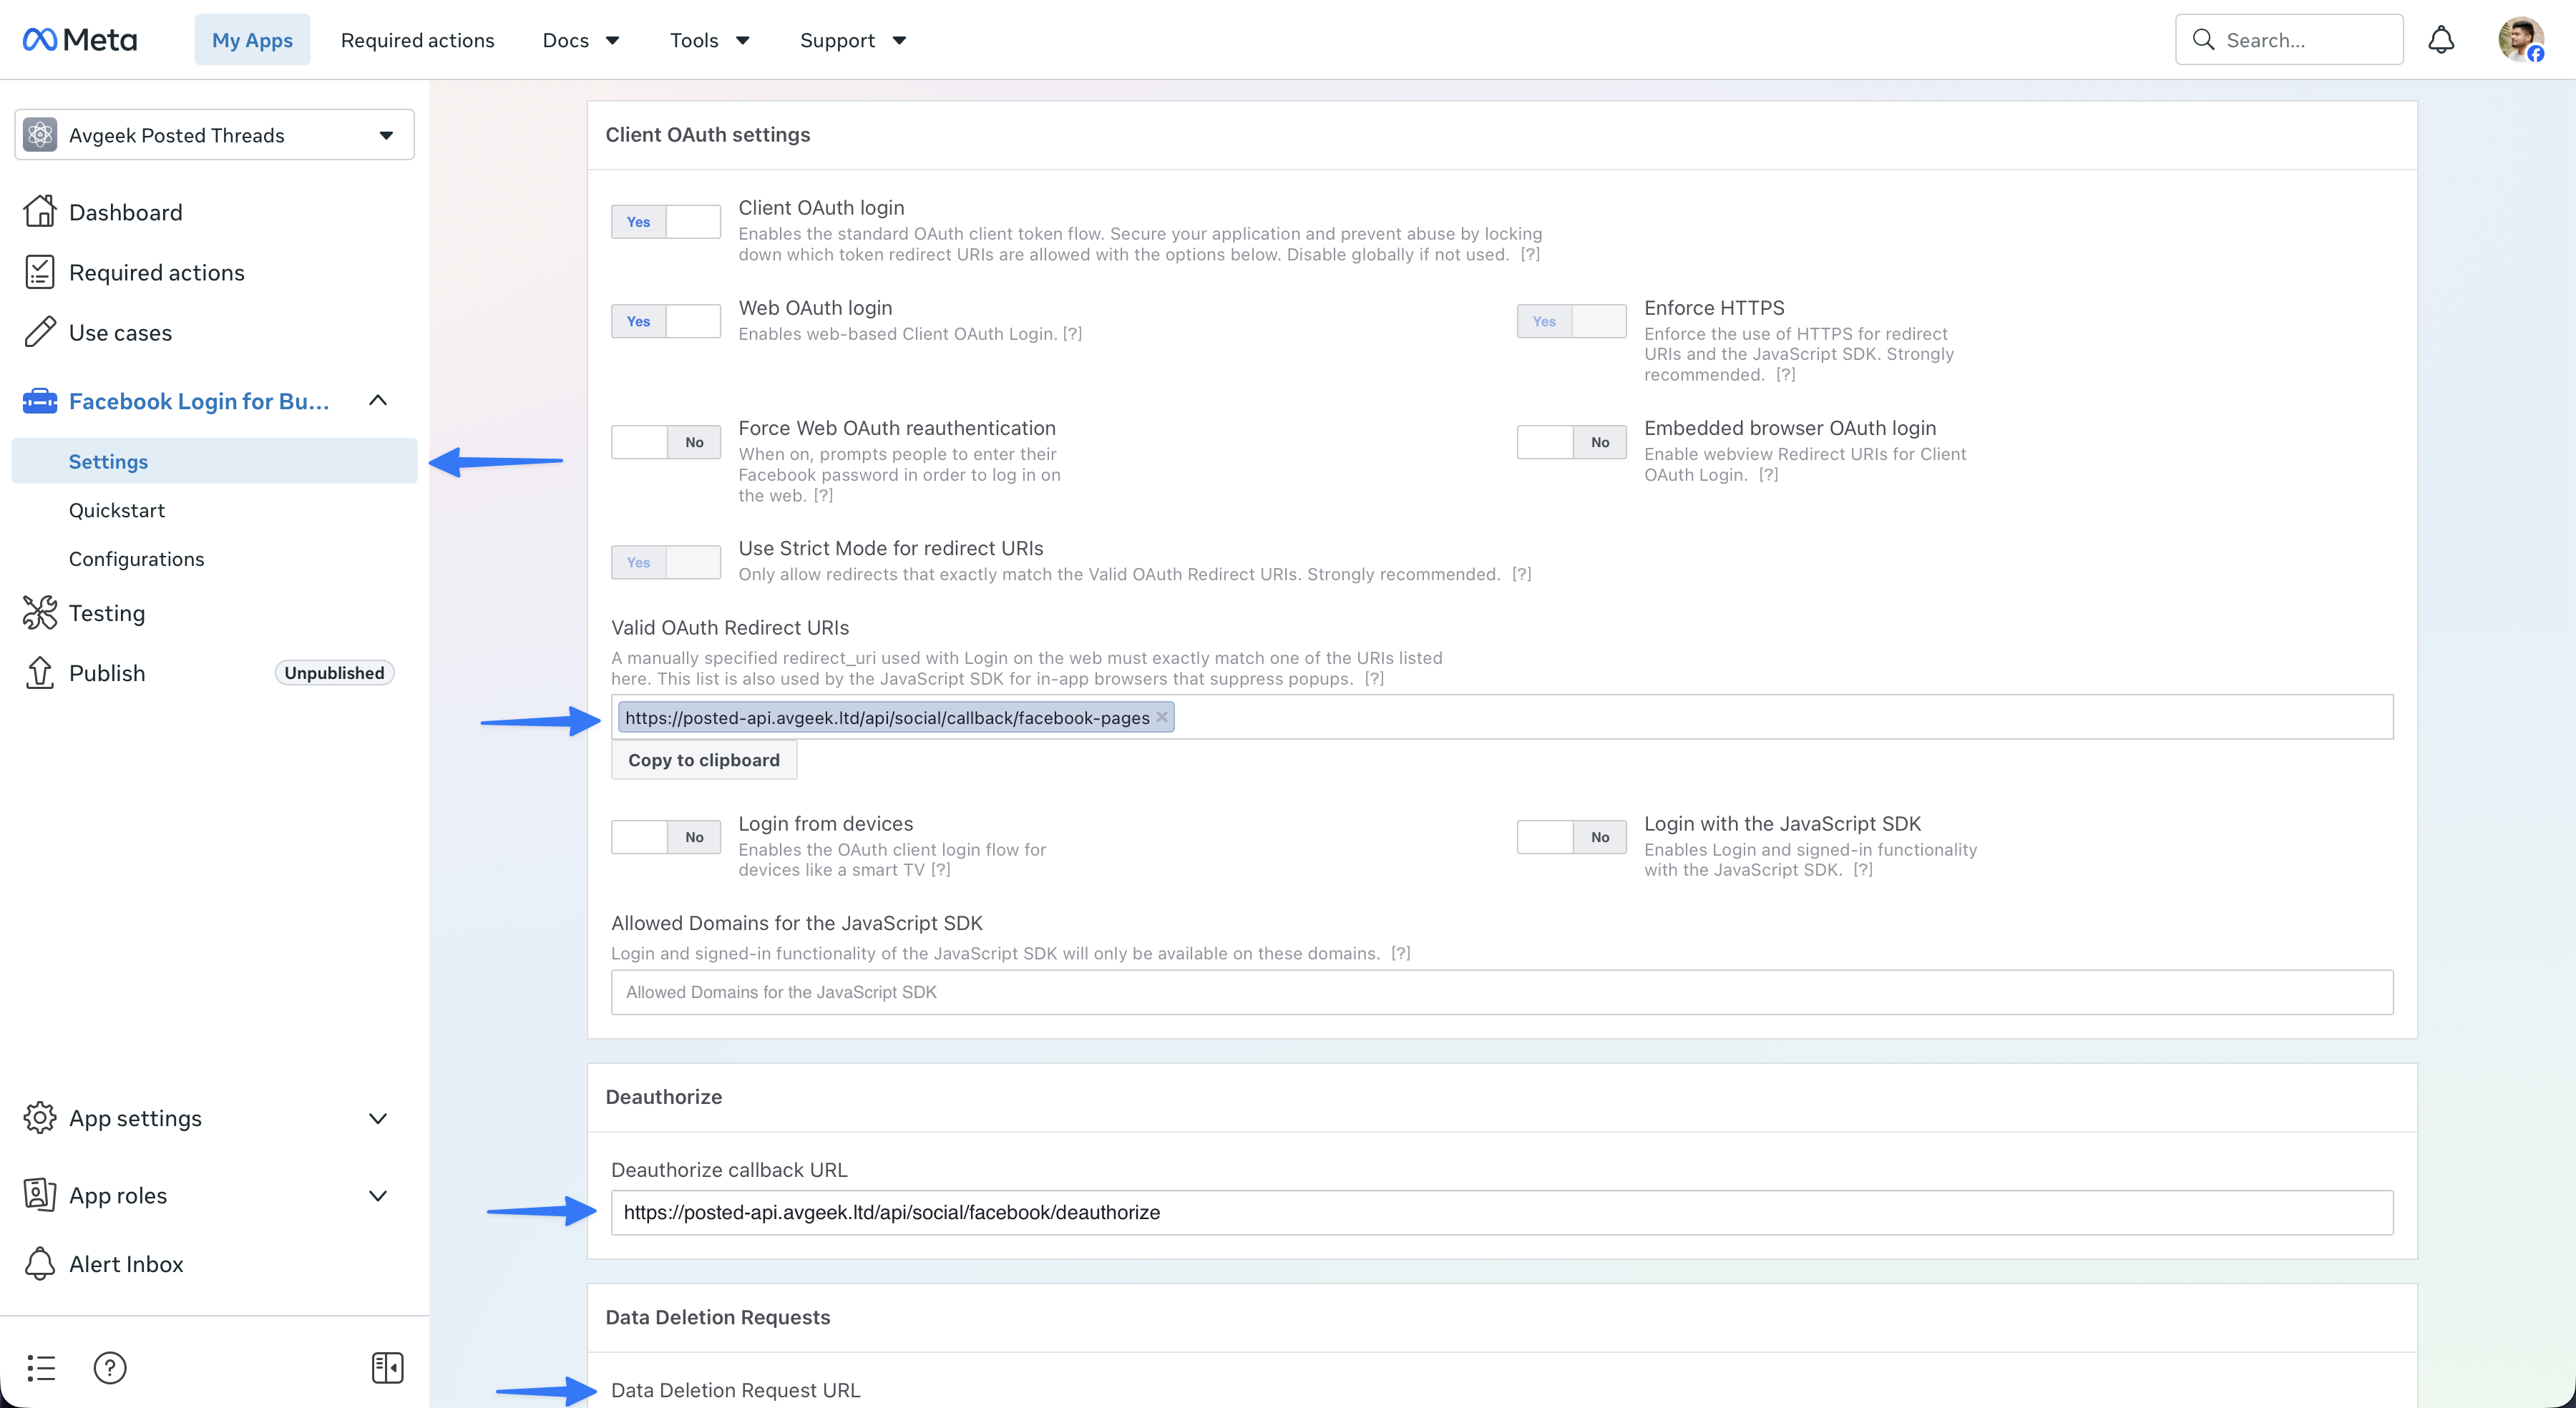Open the help question mark icon
Viewport: 2576px width, 1408px height.
110,1368
